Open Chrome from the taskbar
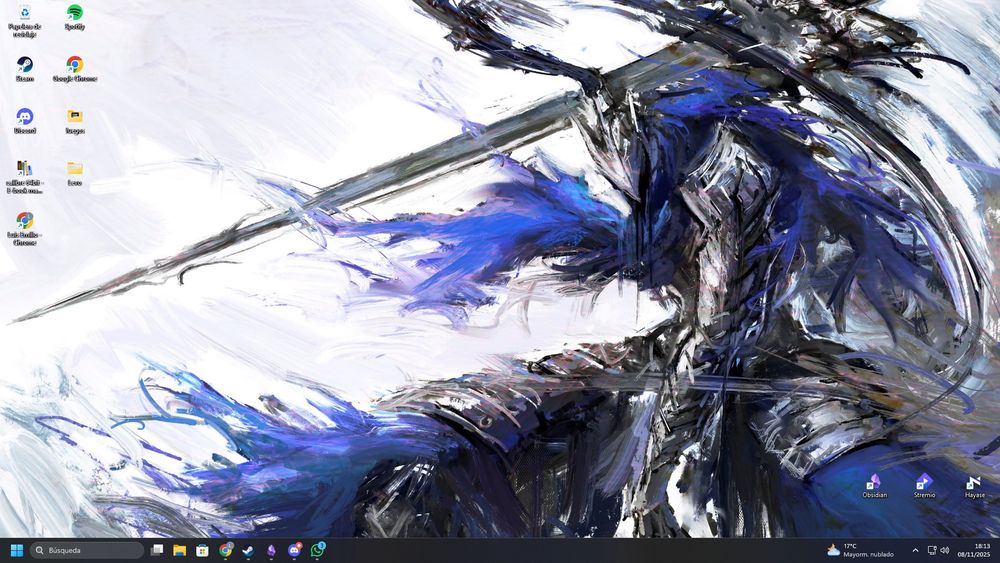The image size is (1000, 563). click(225, 550)
